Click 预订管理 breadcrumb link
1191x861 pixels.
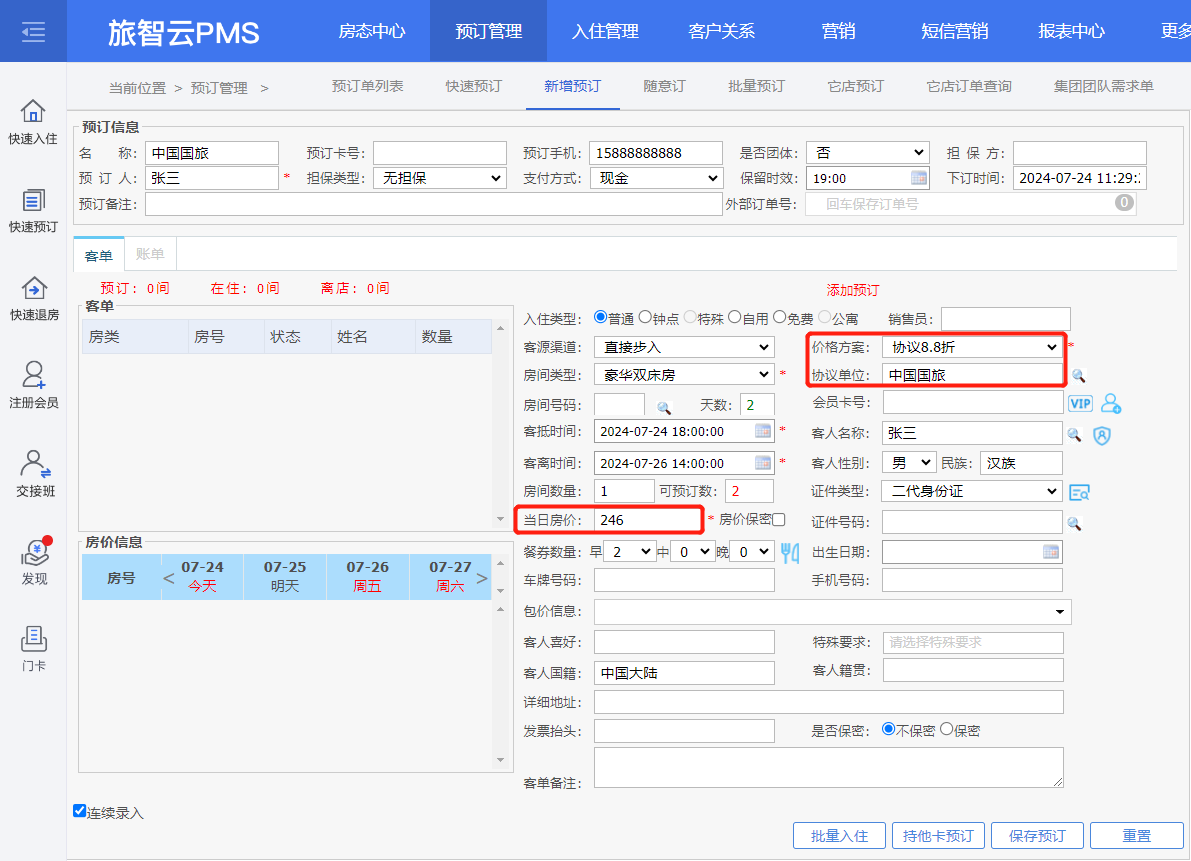219,88
